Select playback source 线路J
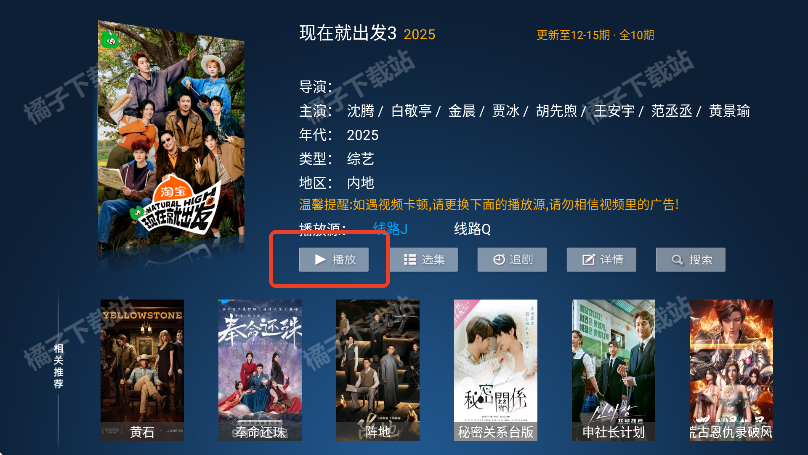 (390, 228)
